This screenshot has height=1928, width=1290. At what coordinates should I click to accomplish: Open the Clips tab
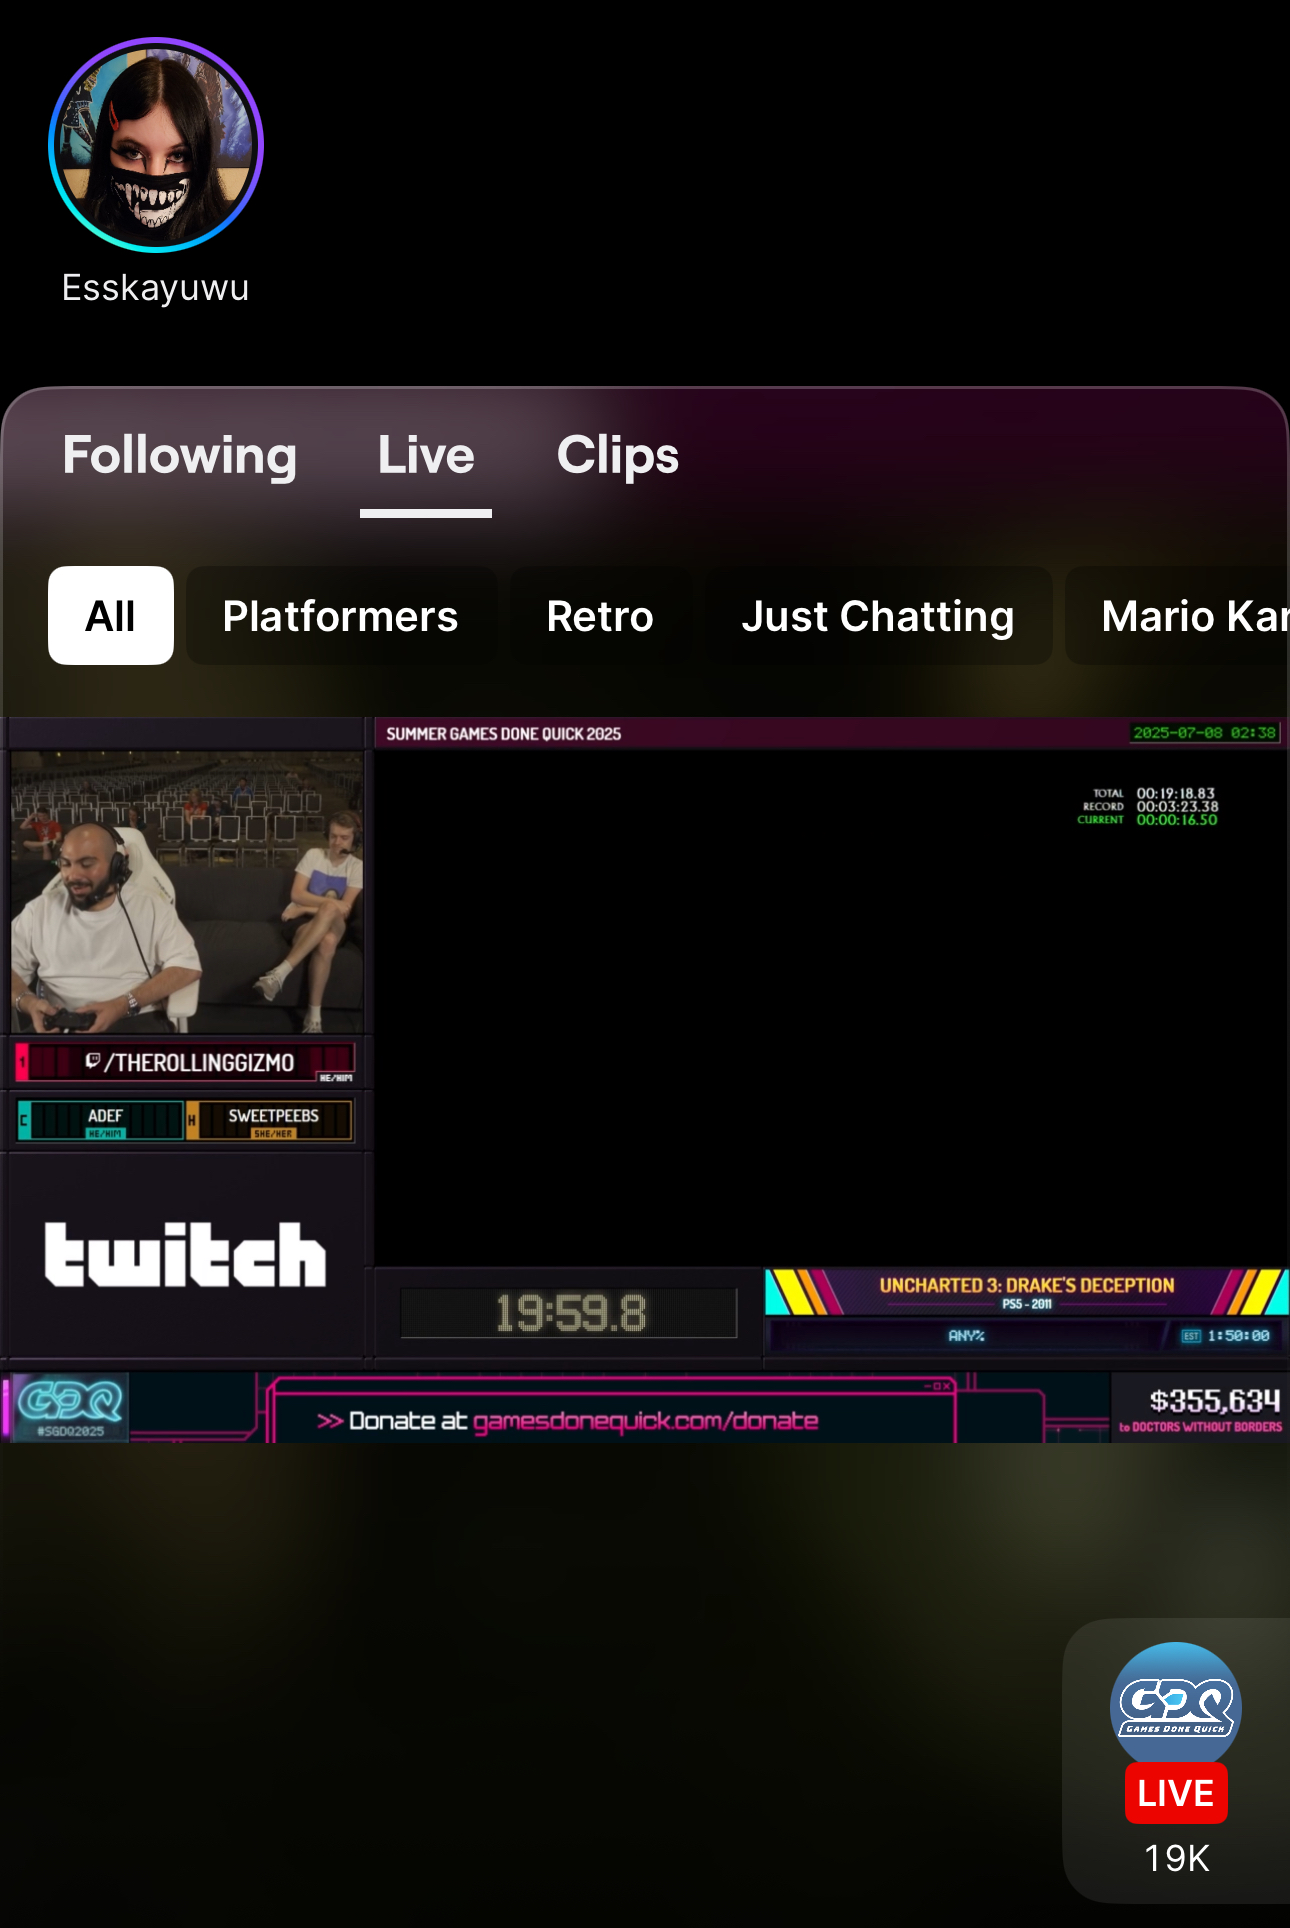tap(618, 455)
